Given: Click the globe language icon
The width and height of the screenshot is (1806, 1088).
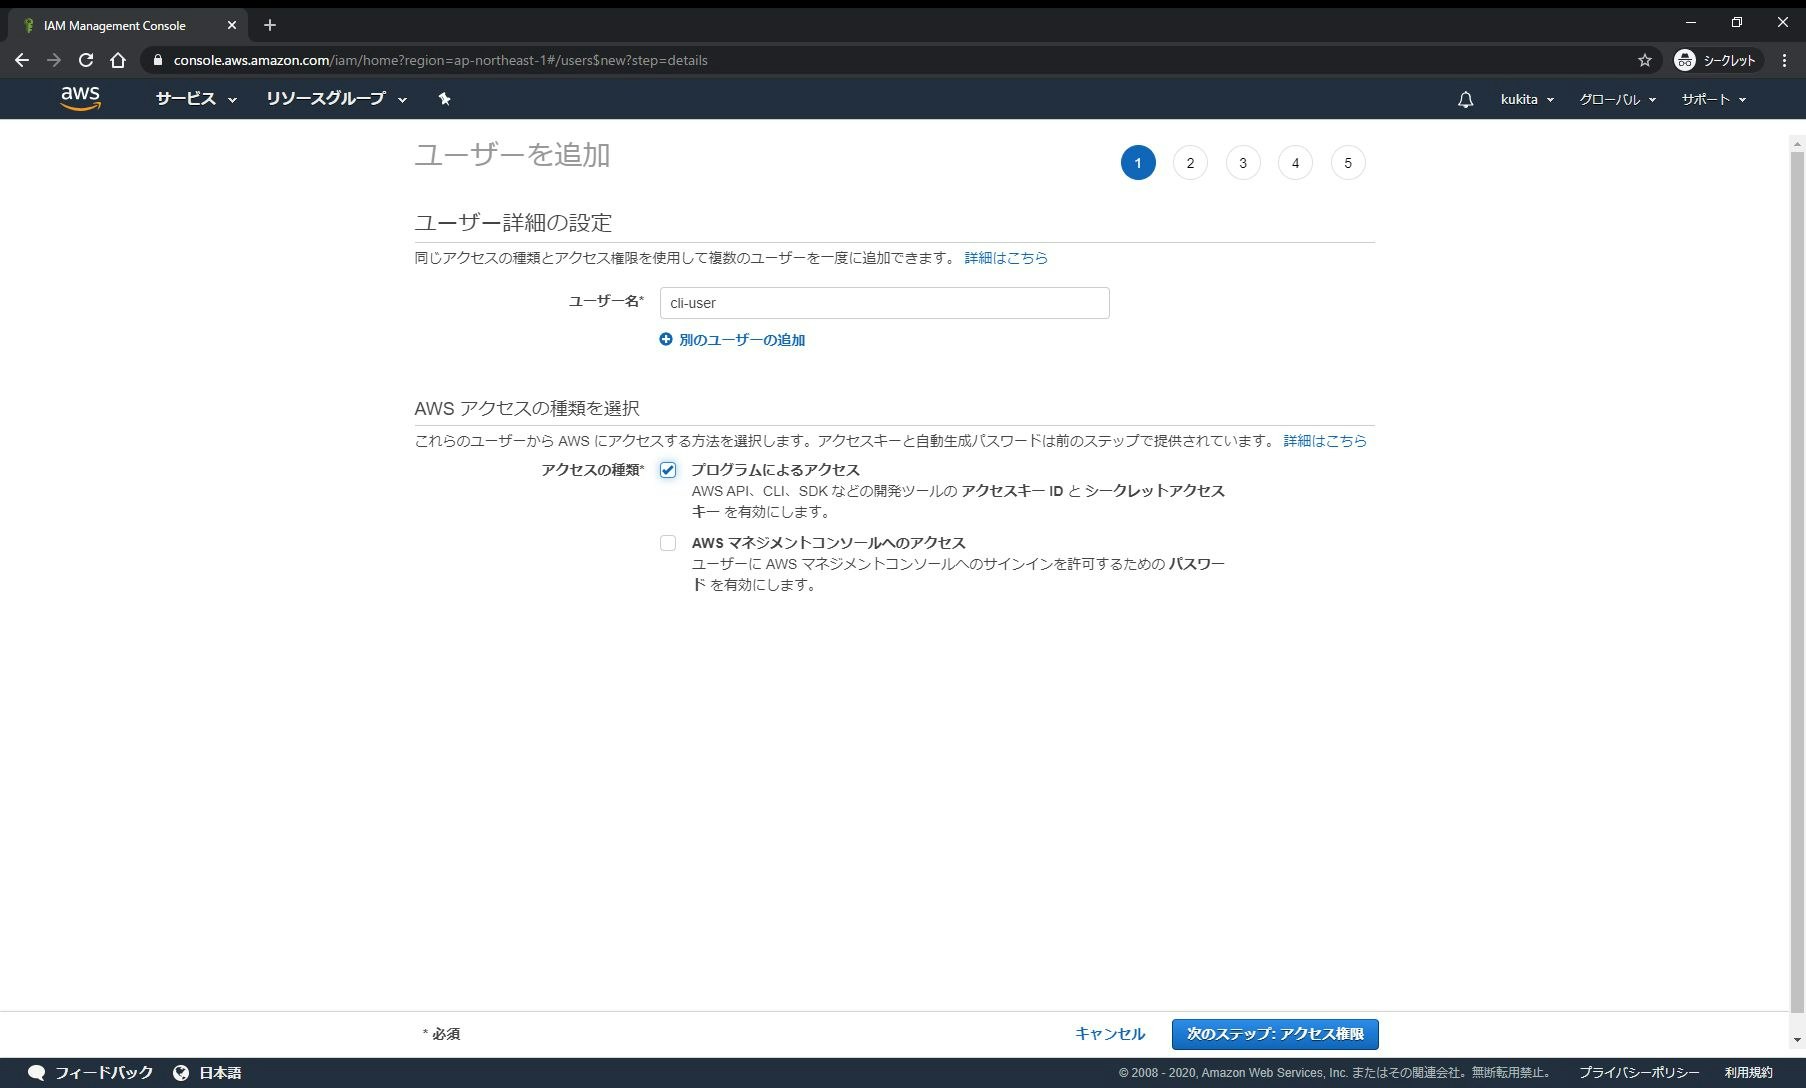Looking at the screenshot, I should (181, 1072).
